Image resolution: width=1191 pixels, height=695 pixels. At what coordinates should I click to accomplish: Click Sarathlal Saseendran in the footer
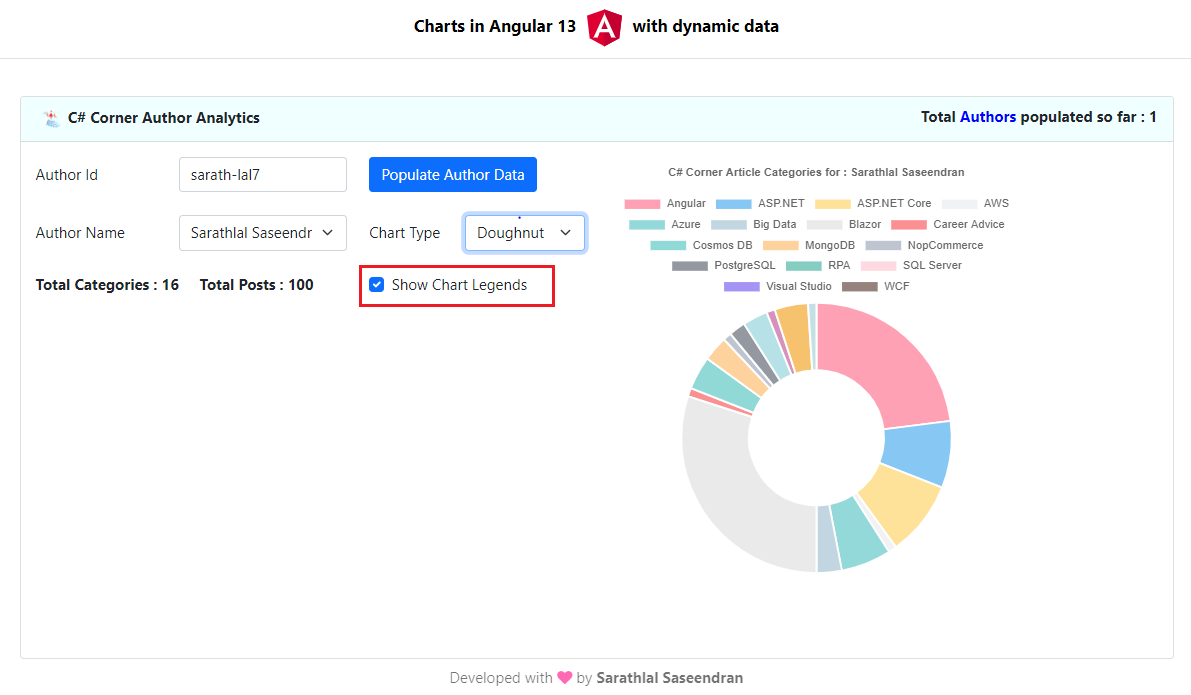669,678
